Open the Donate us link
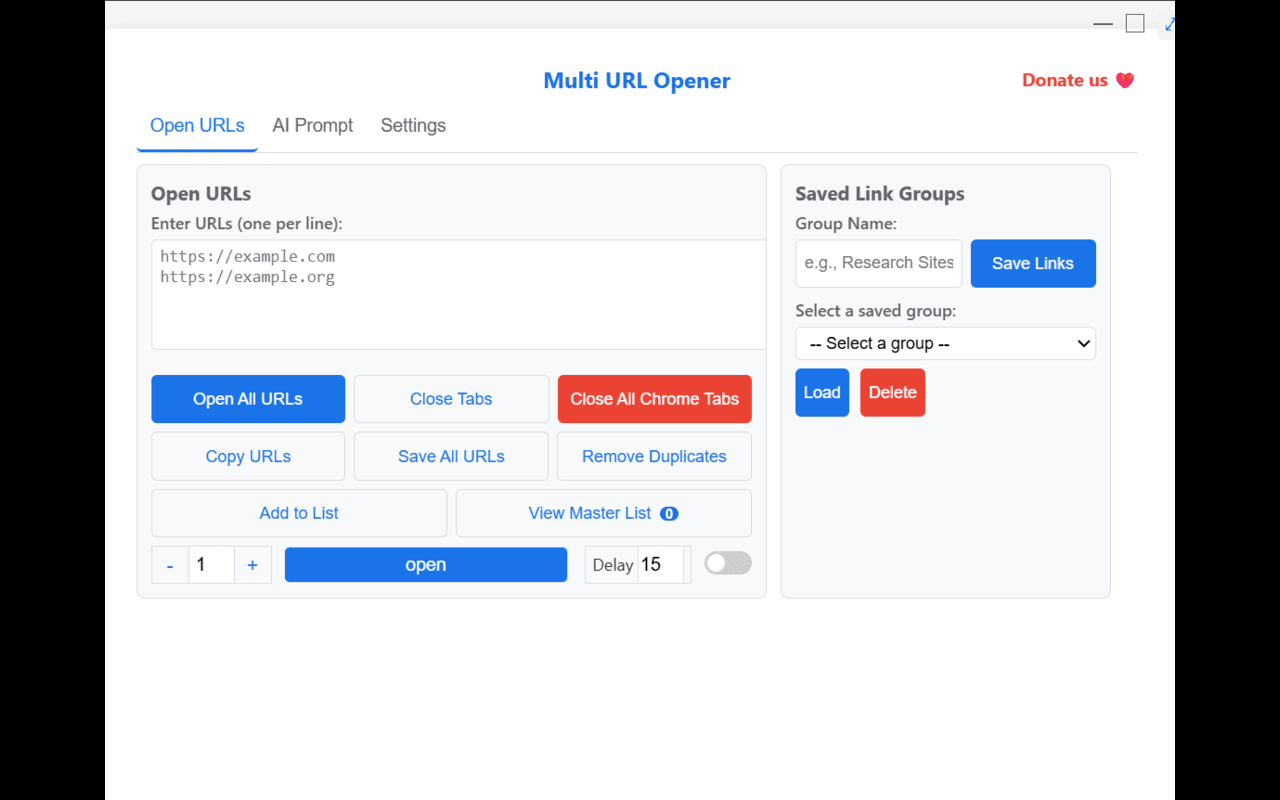The height and width of the screenshot is (800, 1280). (1064, 80)
